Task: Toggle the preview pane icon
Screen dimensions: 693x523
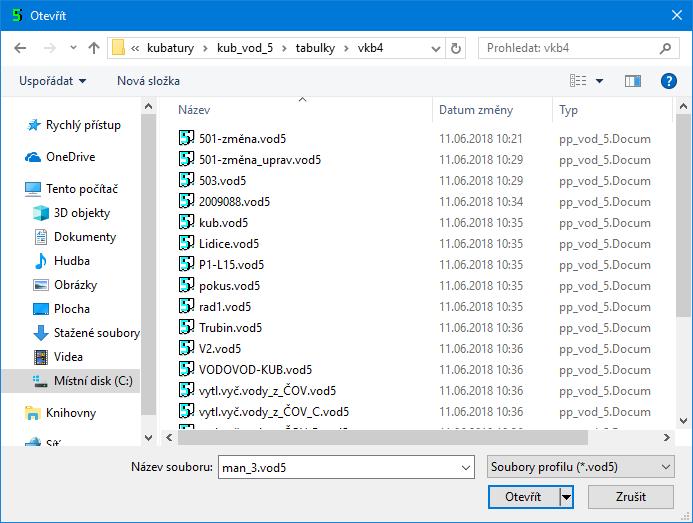Action: pyautogui.click(x=633, y=81)
